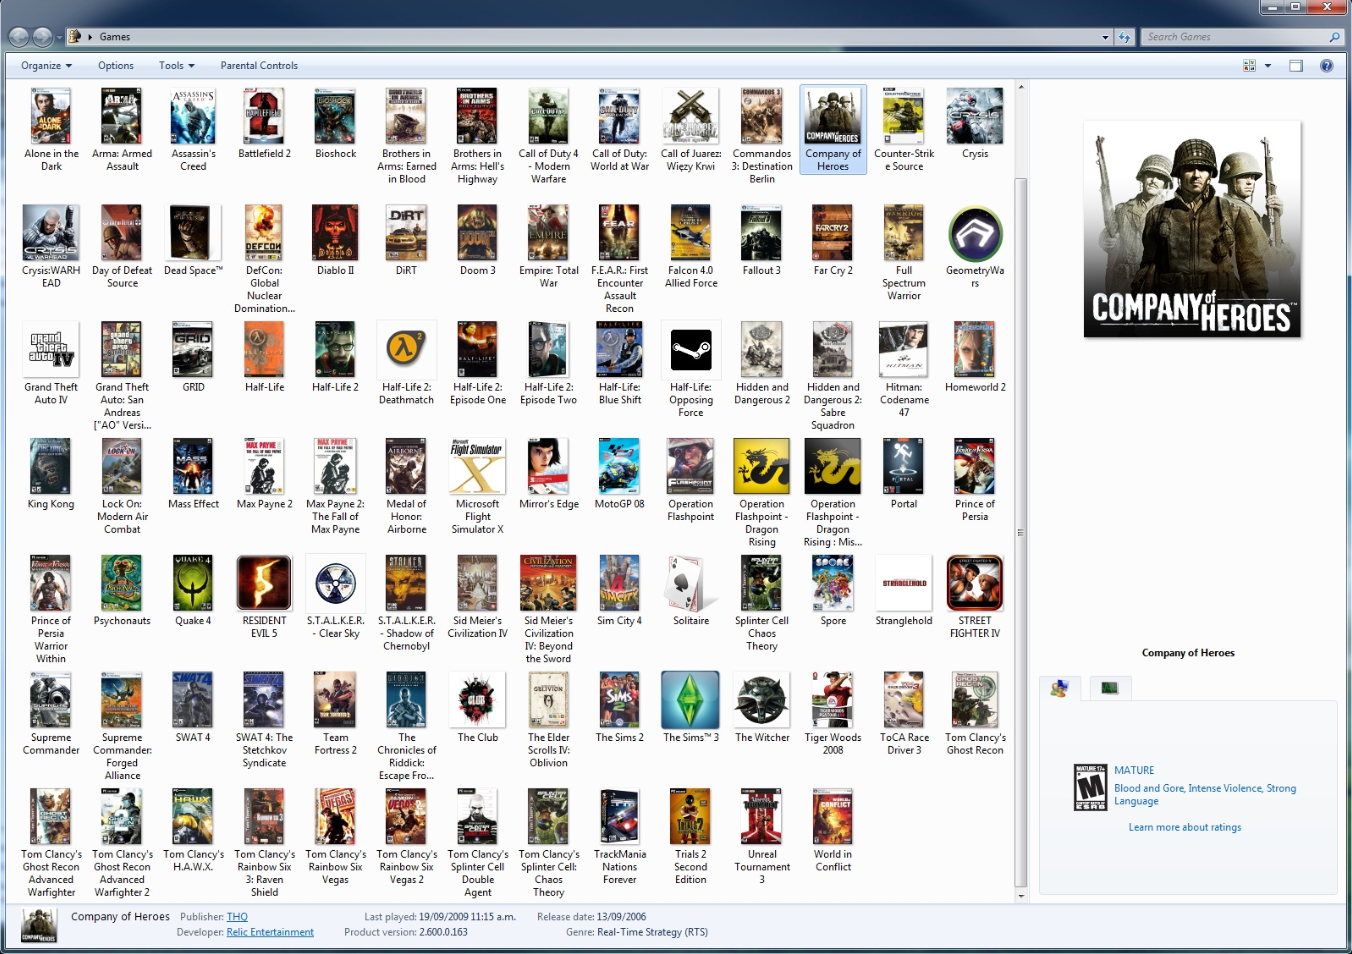Expand the Organize dropdown menu
The image size is (1352, 954).
pos(46,66)
